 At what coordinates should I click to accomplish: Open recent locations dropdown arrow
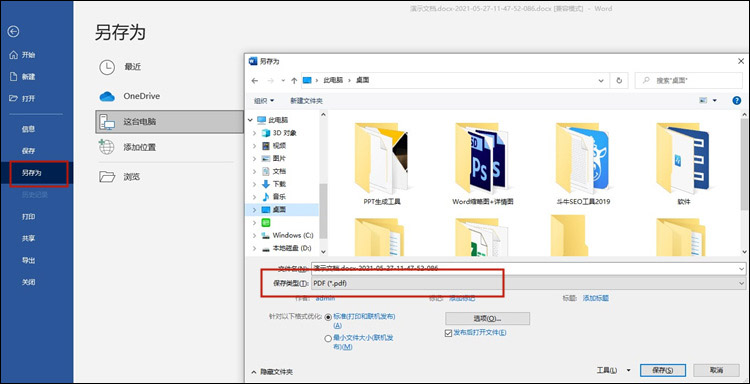pos(283,81)
